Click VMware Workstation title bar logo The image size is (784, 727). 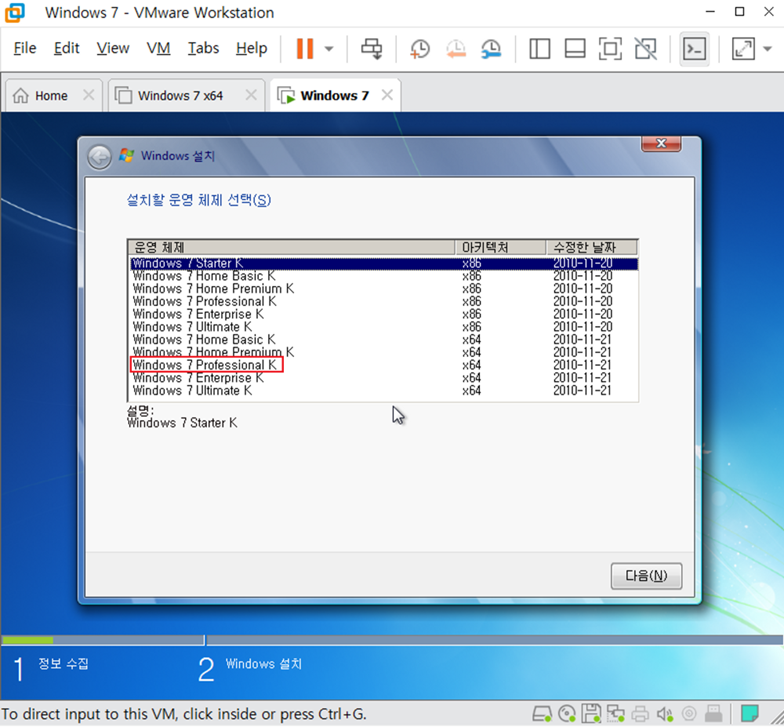[x=14, y=12]
